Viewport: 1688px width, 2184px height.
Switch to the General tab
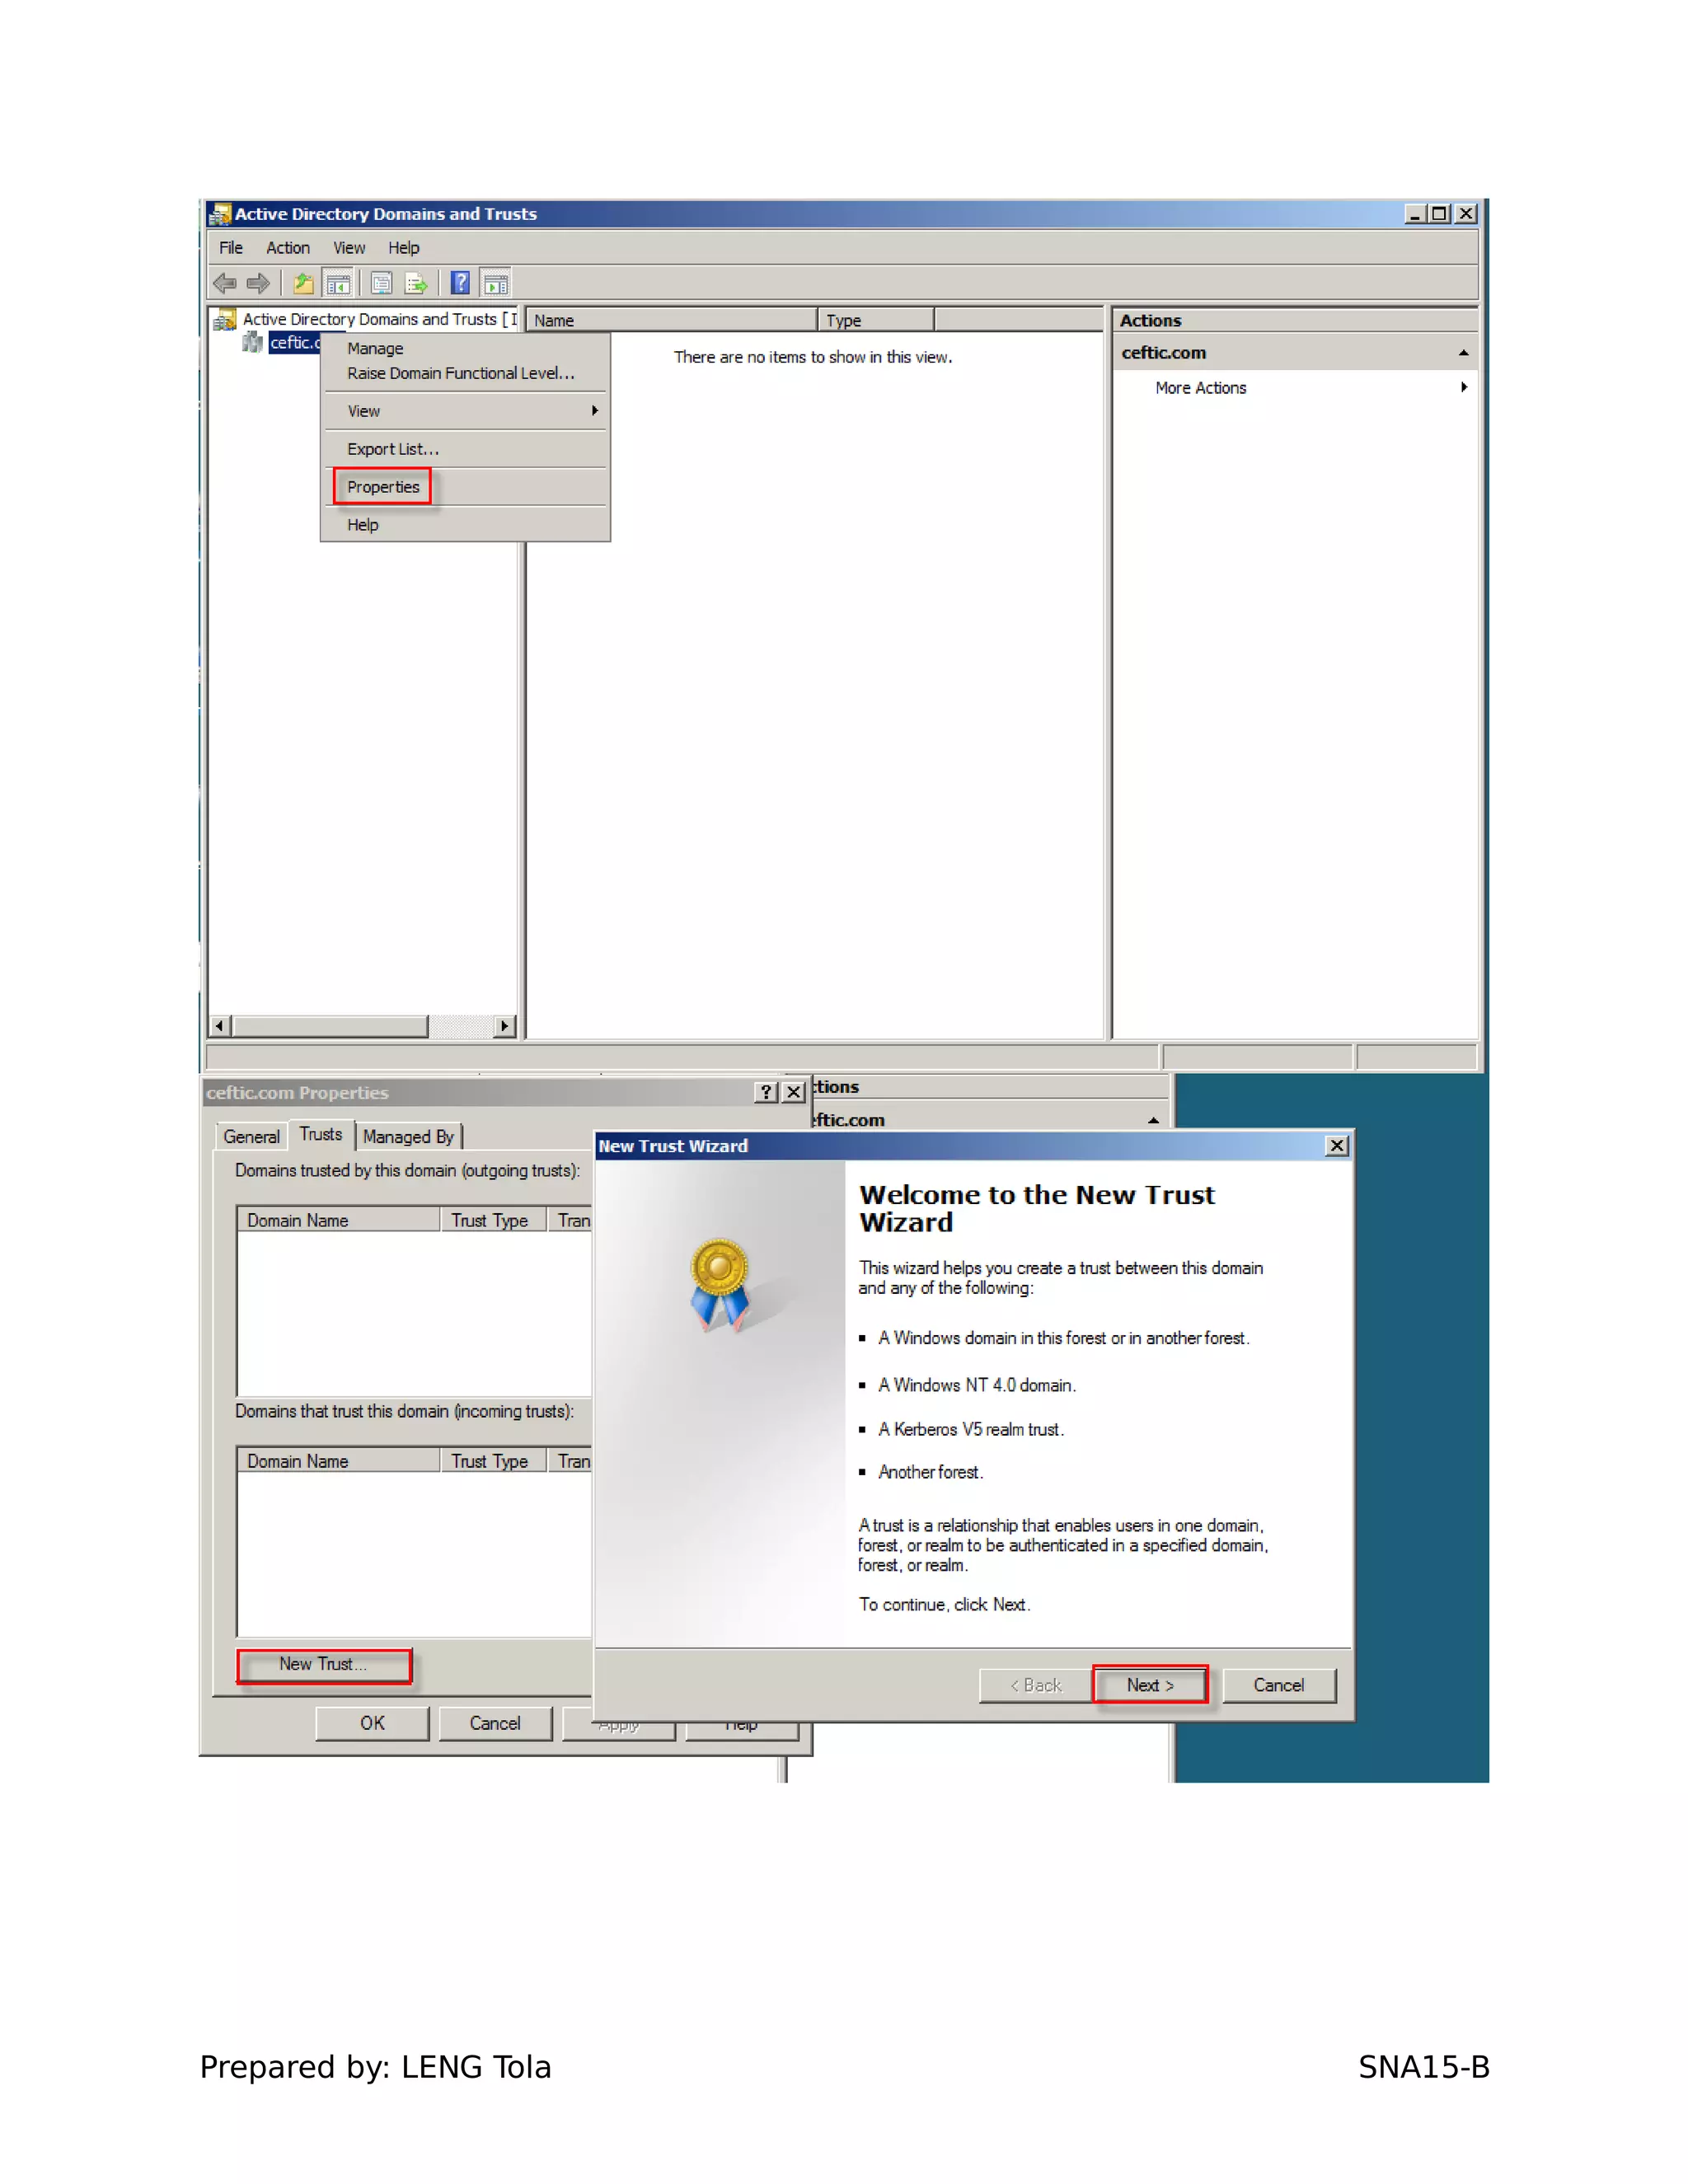pos(251,1137)
